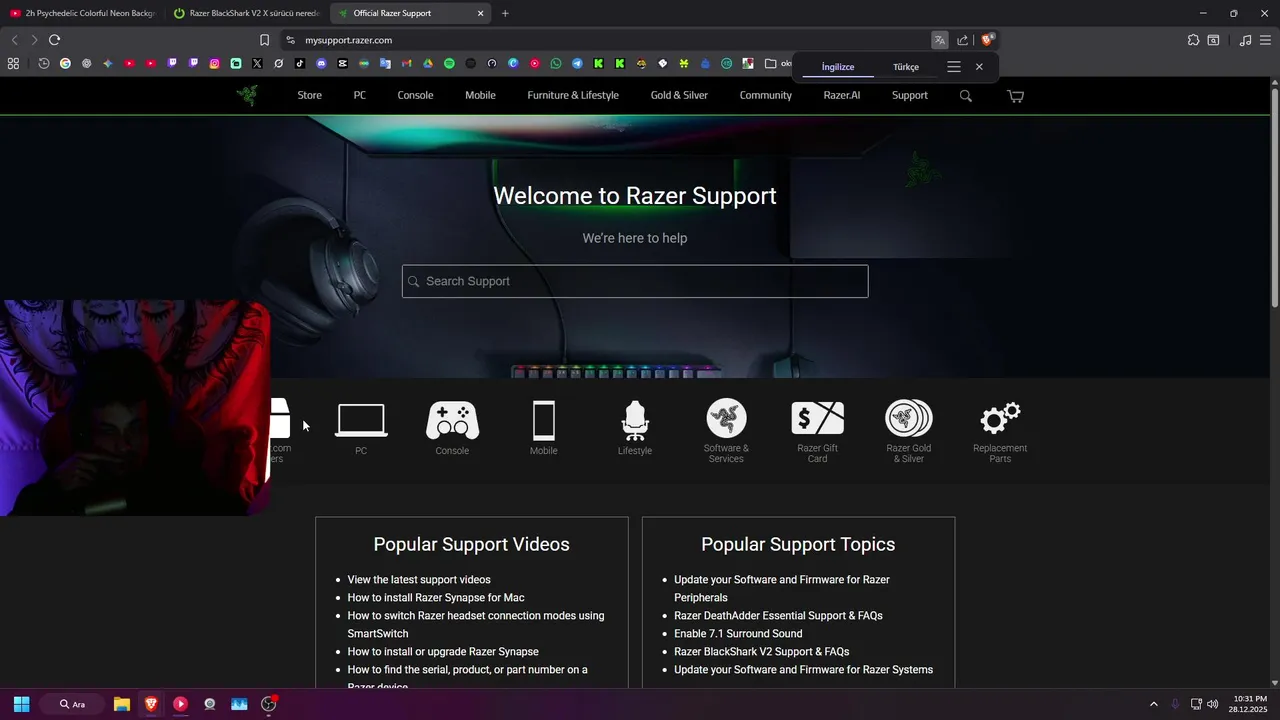
Task: Click the share icon in the address bar
Action: pyautogui.click(x=962, y=40)
